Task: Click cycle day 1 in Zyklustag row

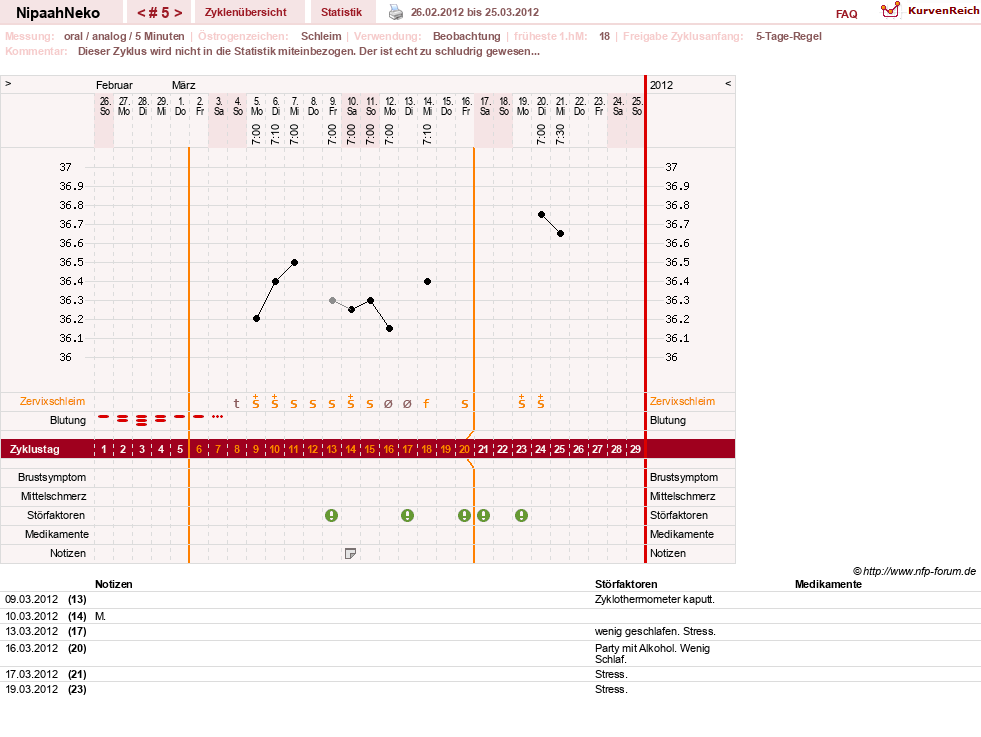Action: pyautogui.click(x=104, y=449)
